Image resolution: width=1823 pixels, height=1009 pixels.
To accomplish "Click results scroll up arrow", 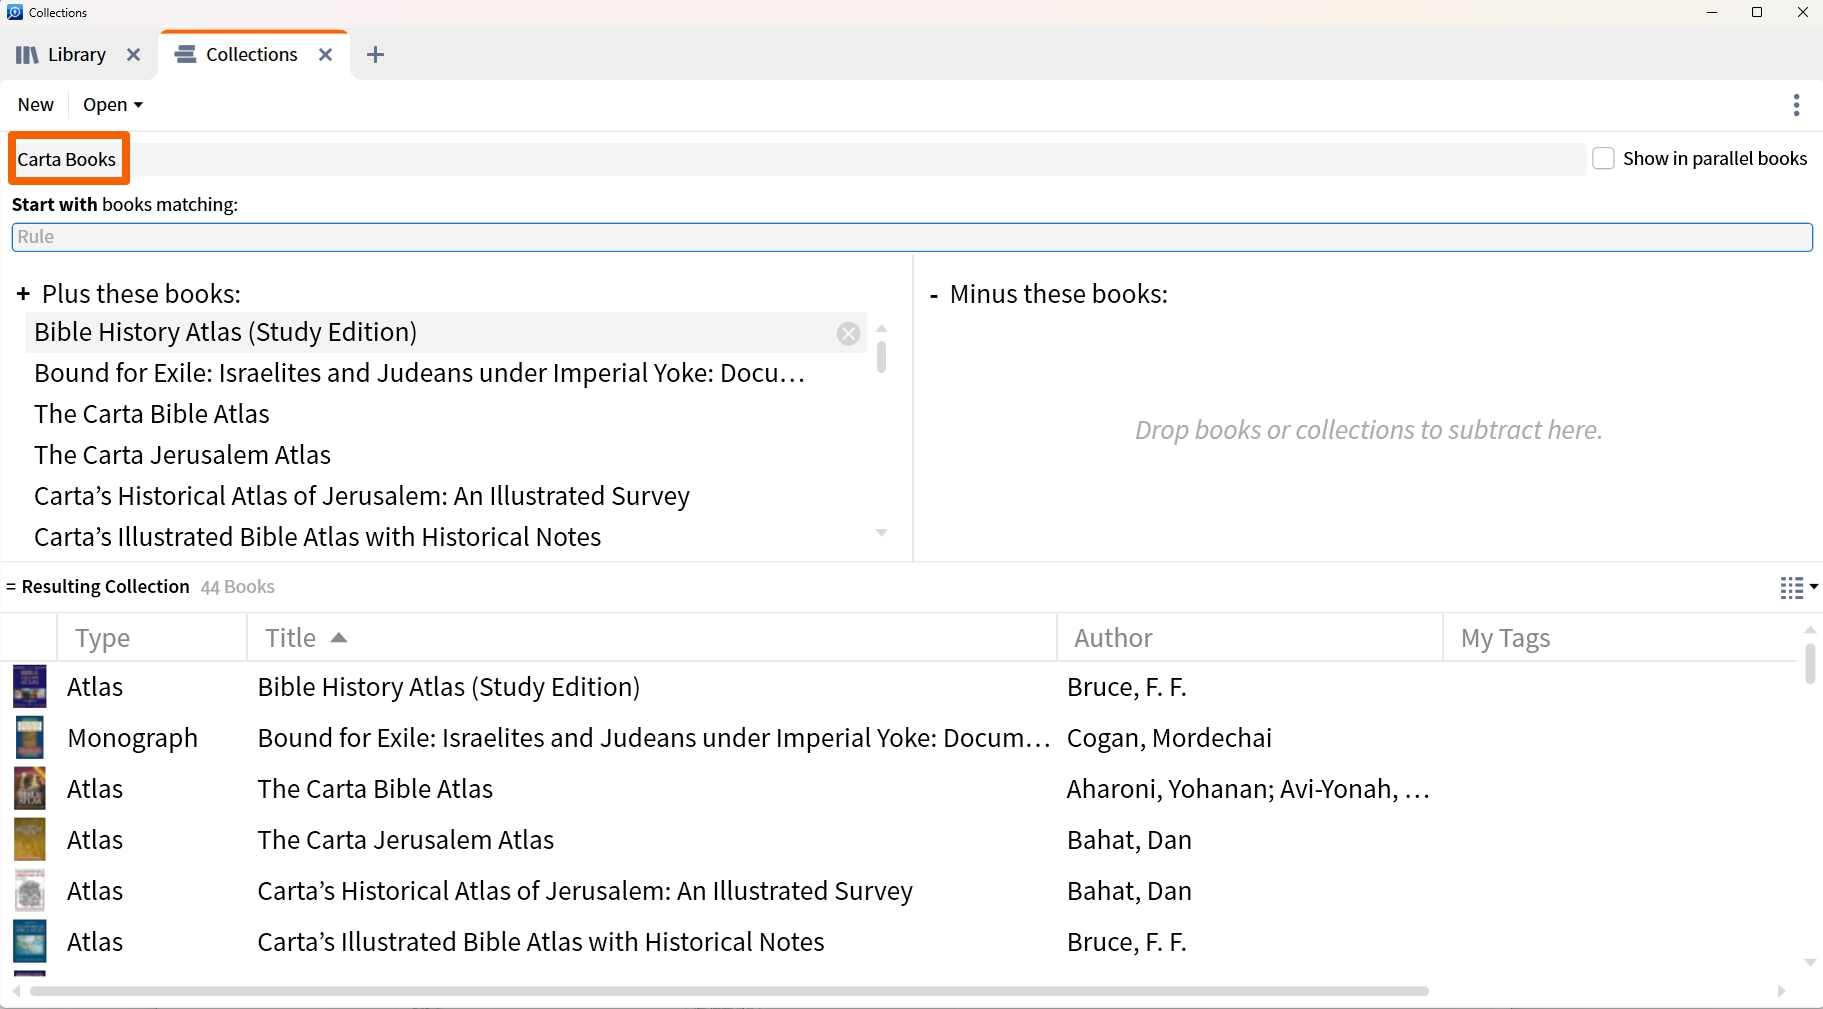I will [x=1810, y=630].
